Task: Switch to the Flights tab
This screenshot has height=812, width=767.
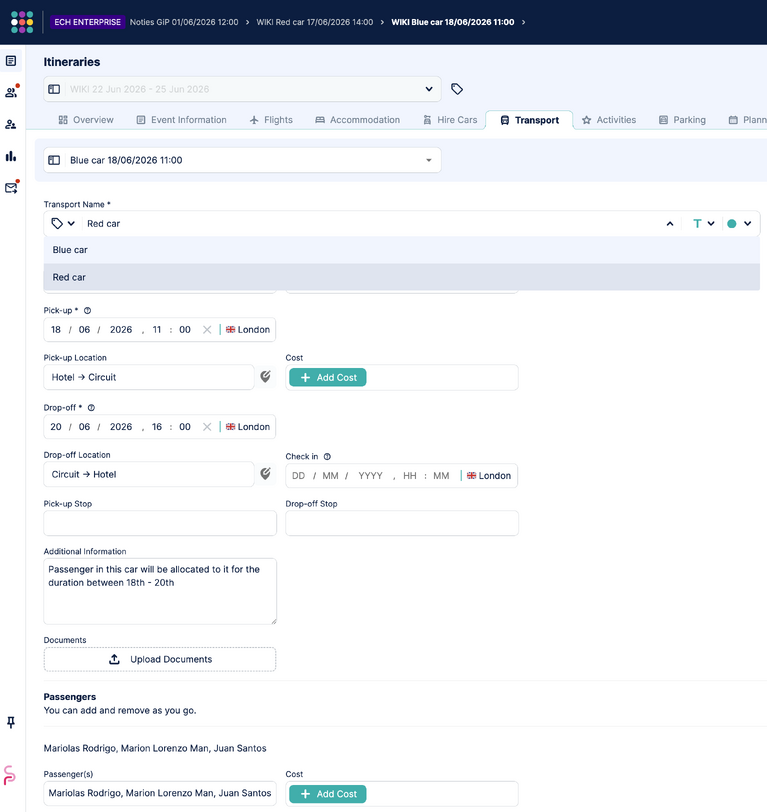Action: coord(271,120)
